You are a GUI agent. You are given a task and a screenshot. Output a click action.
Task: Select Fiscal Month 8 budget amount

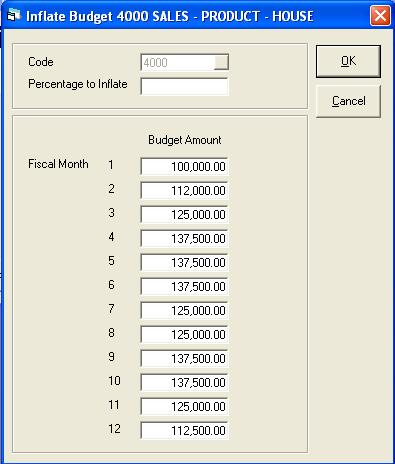click(184, 334)
